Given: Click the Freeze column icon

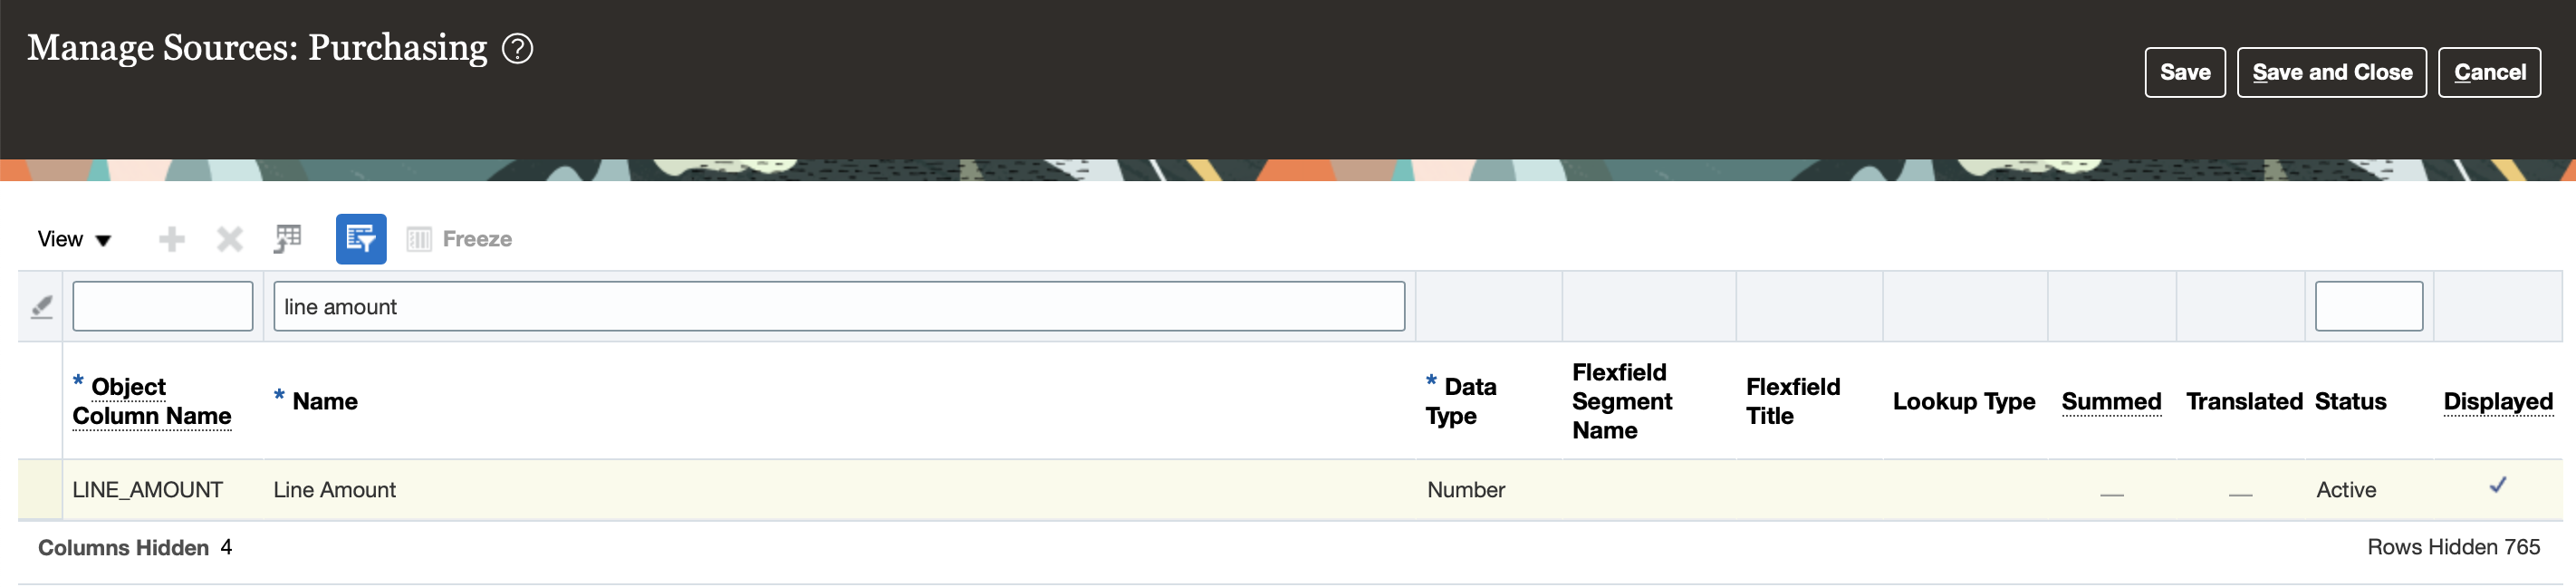Looking at the screenshot, I should click(x=419, y=239).
